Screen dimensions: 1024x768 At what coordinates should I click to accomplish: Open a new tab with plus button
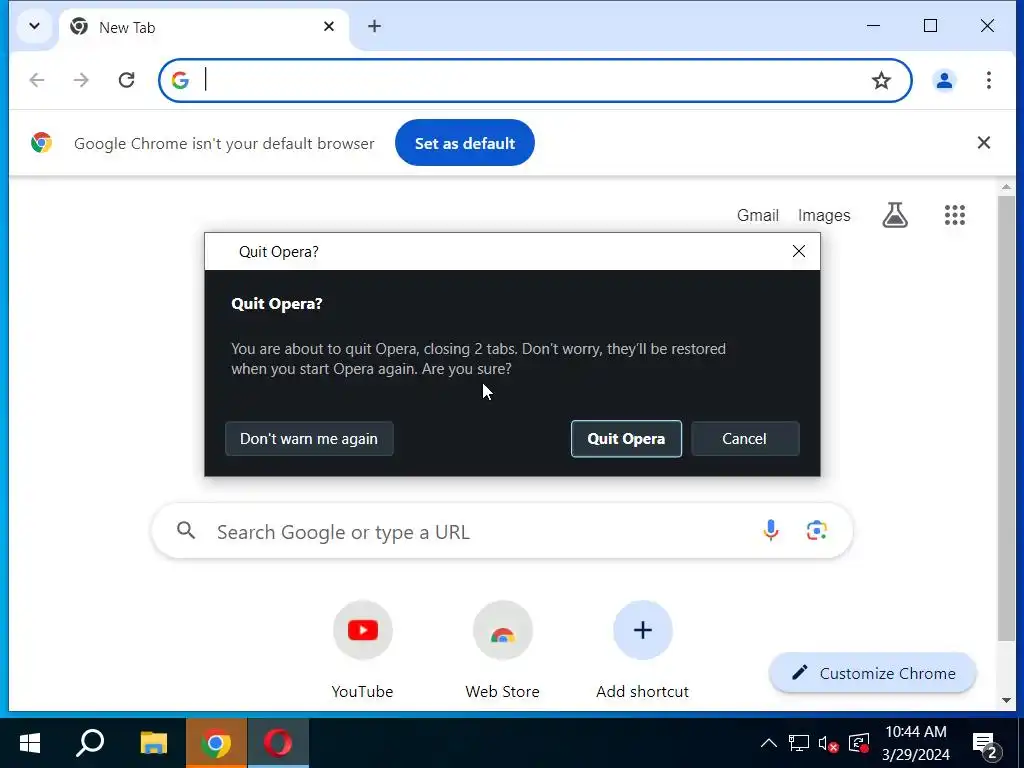[x=374, y=27]
